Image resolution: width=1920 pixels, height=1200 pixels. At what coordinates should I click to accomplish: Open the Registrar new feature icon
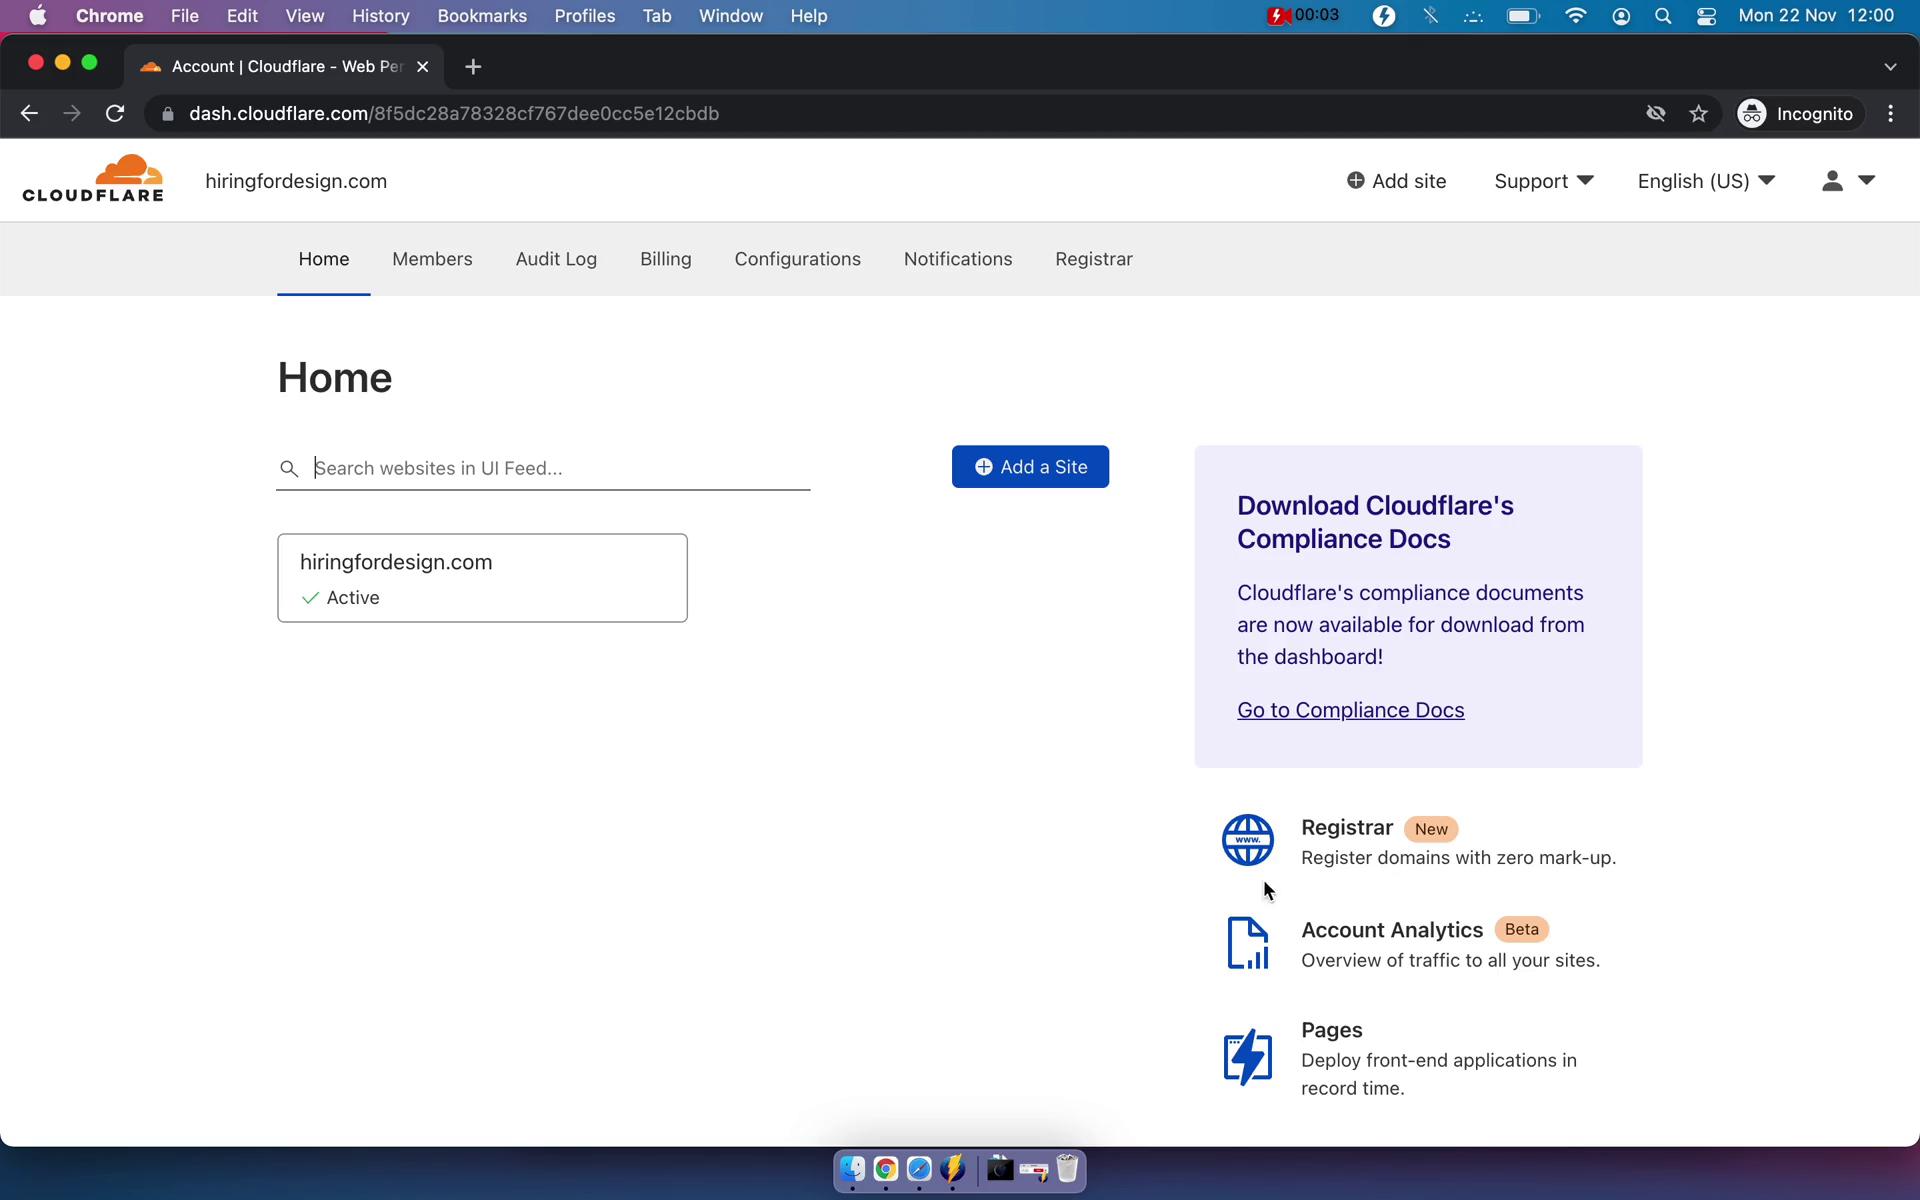[x=1245, y=841]
